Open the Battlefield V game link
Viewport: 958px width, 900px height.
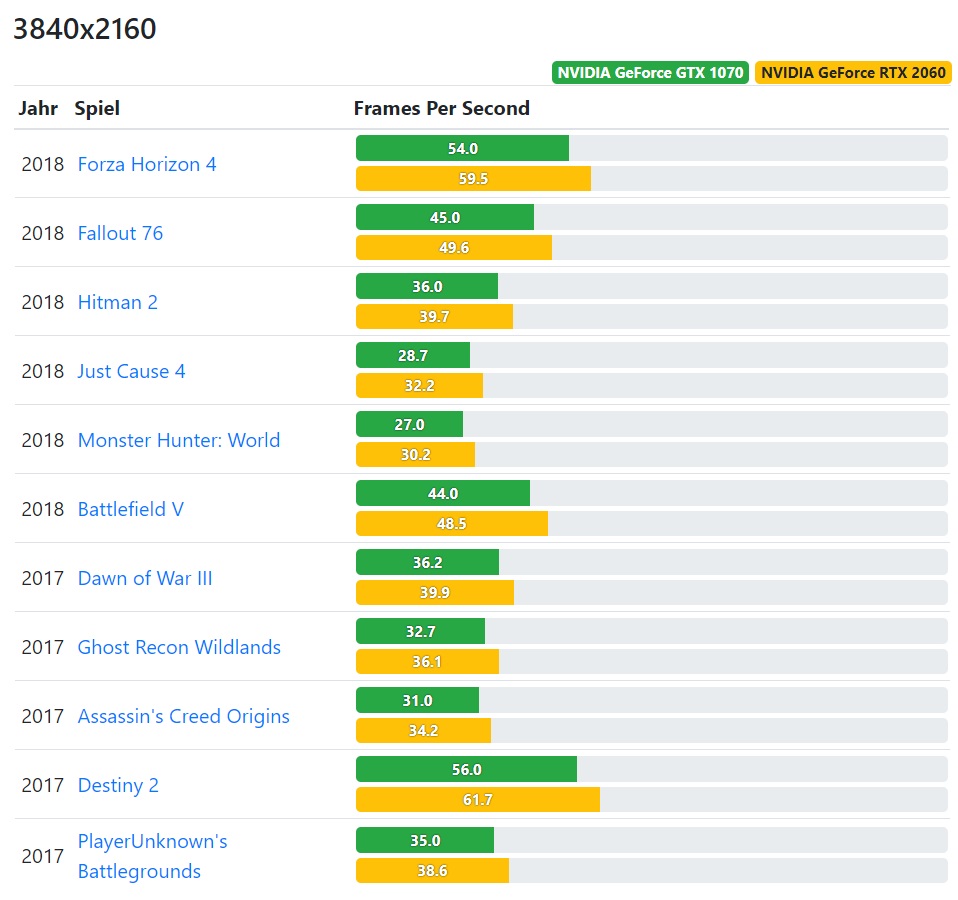coord(131,510)
